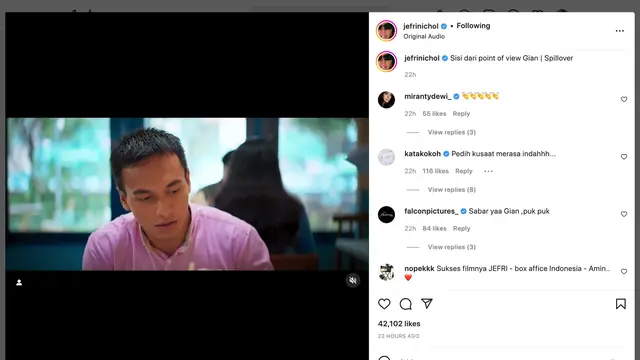Show tagged people icon on video
640x360 pixels.
click(19, 282)
